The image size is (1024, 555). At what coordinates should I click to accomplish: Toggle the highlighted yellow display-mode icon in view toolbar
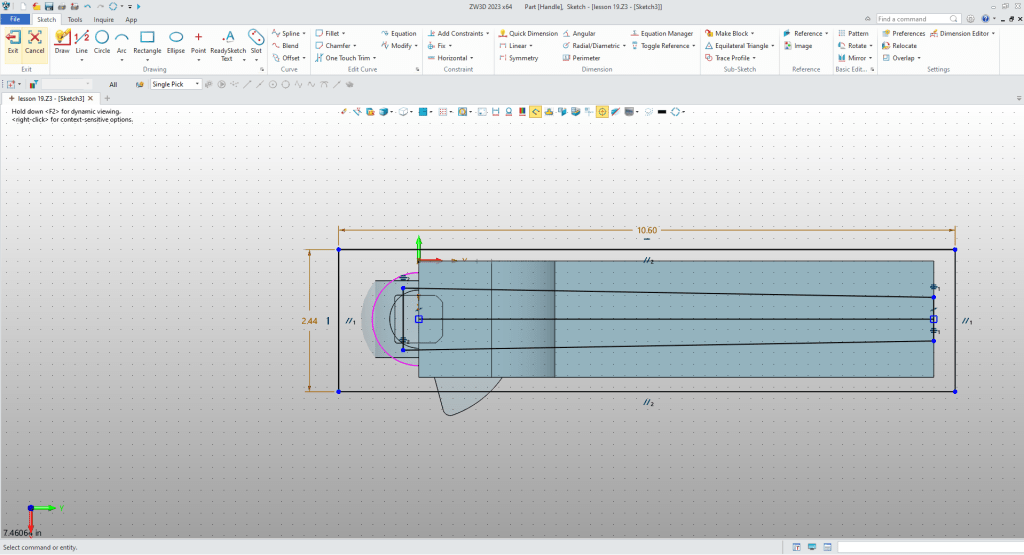pyautogui.click(x=535, y=111)
